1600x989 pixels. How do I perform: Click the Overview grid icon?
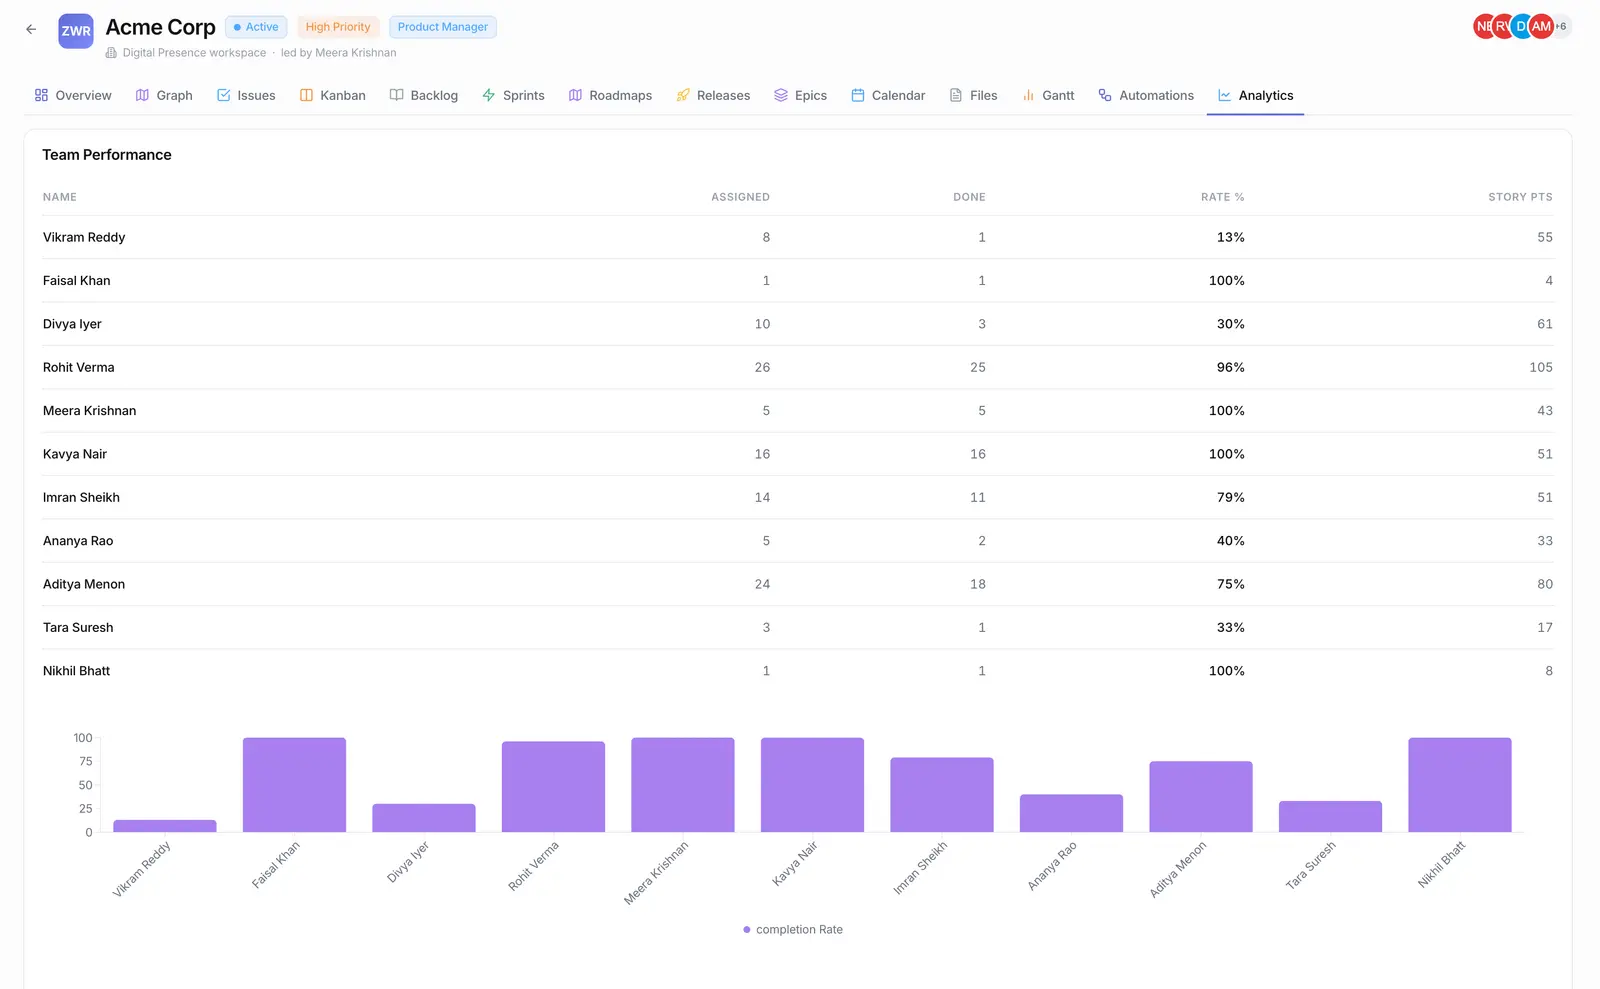point(41,95)
